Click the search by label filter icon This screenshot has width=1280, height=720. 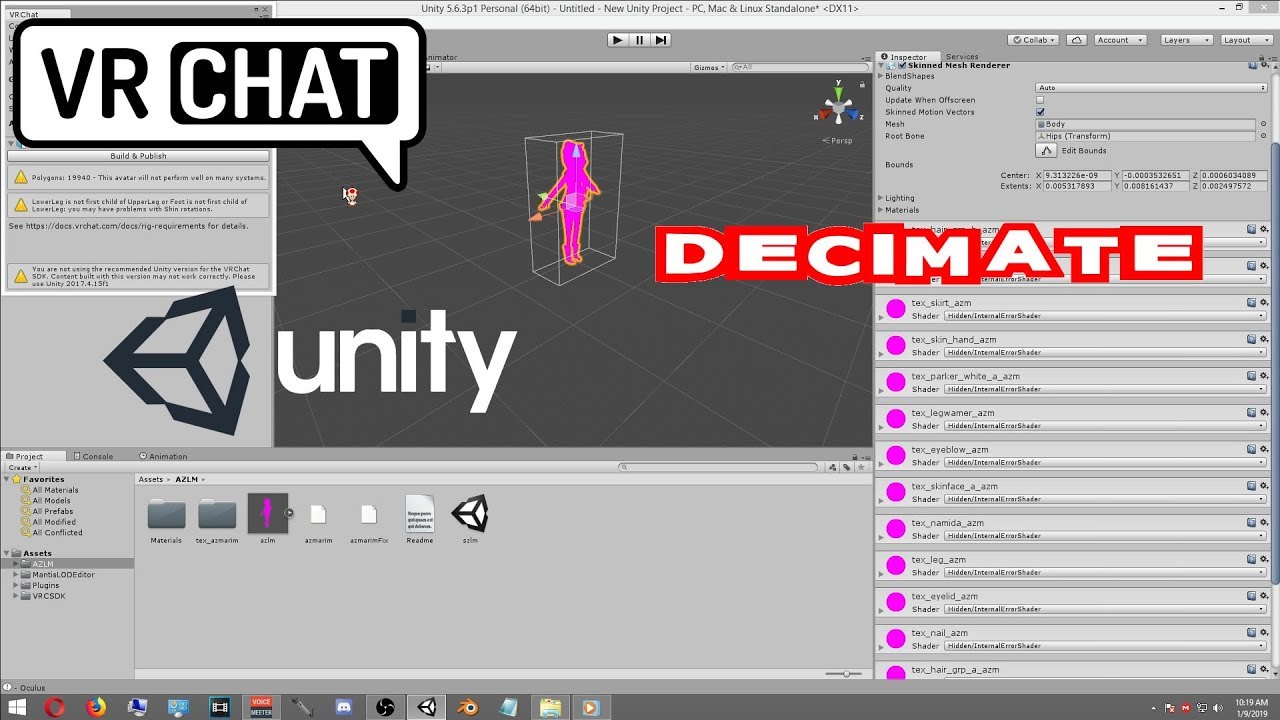pyautogui.click(x=846, y=467)
